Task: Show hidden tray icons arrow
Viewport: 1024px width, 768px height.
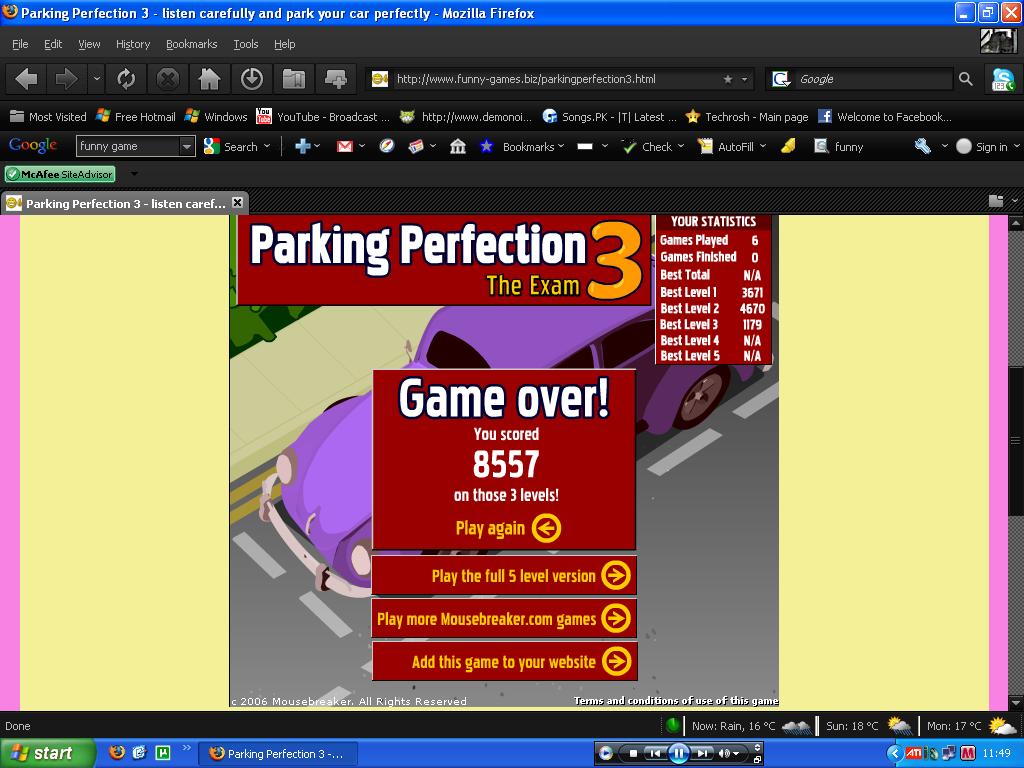Action: point(894,753)
